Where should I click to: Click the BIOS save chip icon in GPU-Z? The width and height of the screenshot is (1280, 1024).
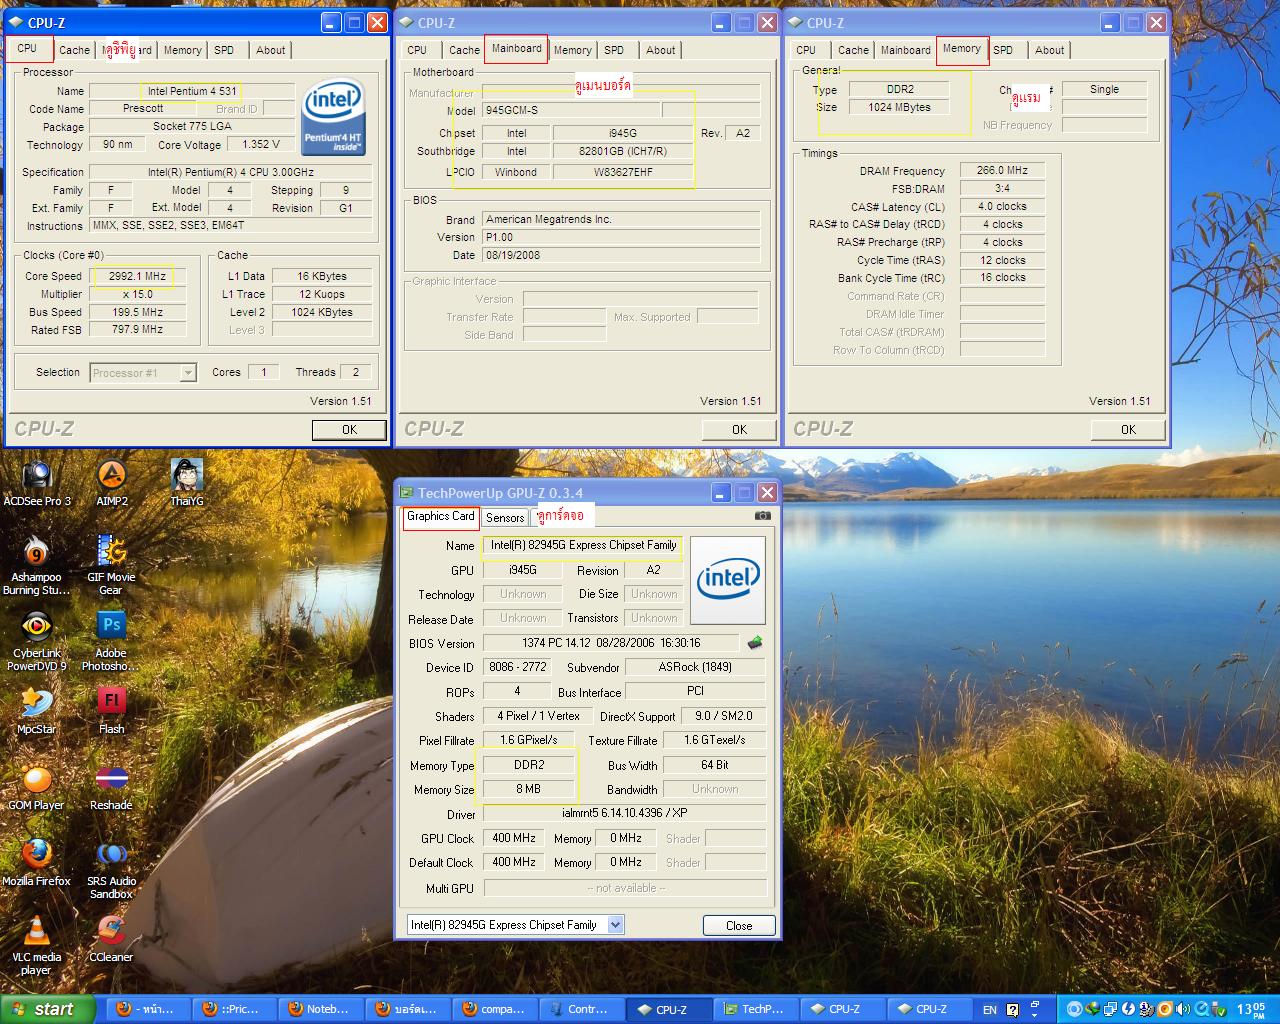pyautogui.click(x=755, y=642)
